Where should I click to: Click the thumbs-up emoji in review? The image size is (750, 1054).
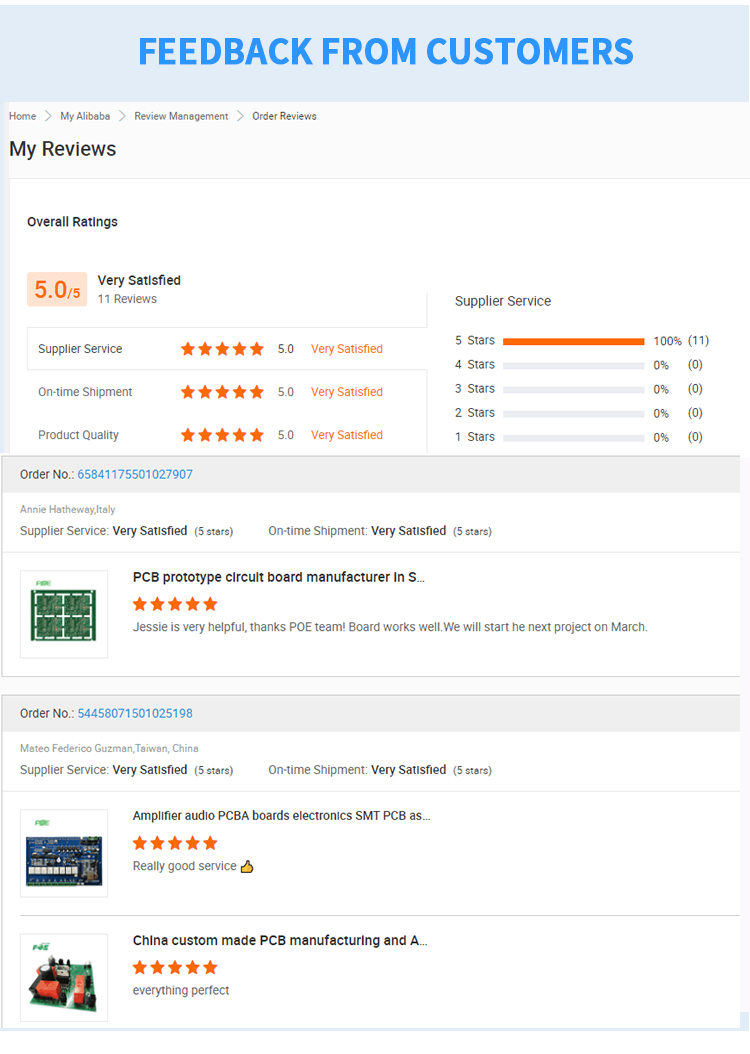247,866
